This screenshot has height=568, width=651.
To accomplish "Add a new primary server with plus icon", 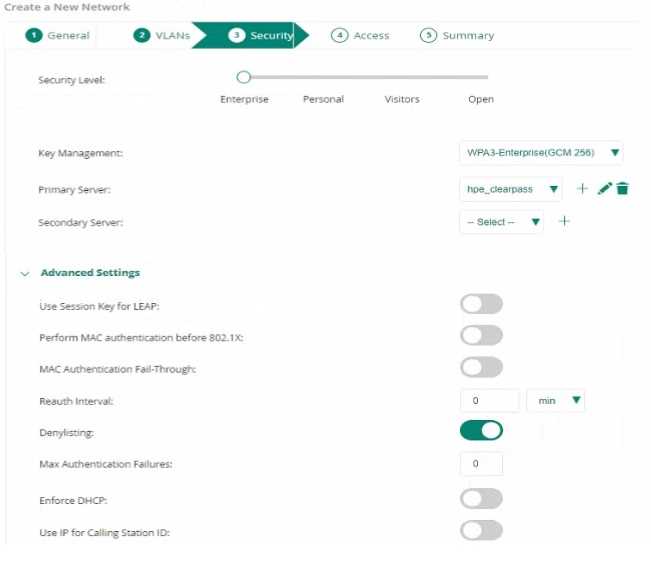I will click(x=583, y=189).
